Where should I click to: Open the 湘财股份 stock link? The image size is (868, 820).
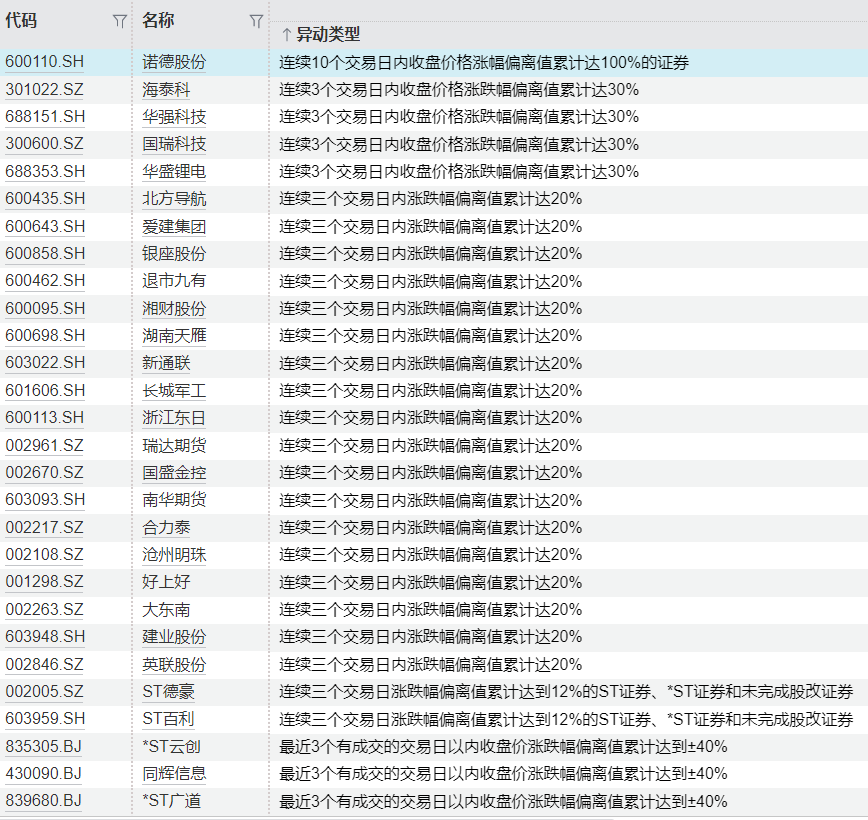coord(174,308)
